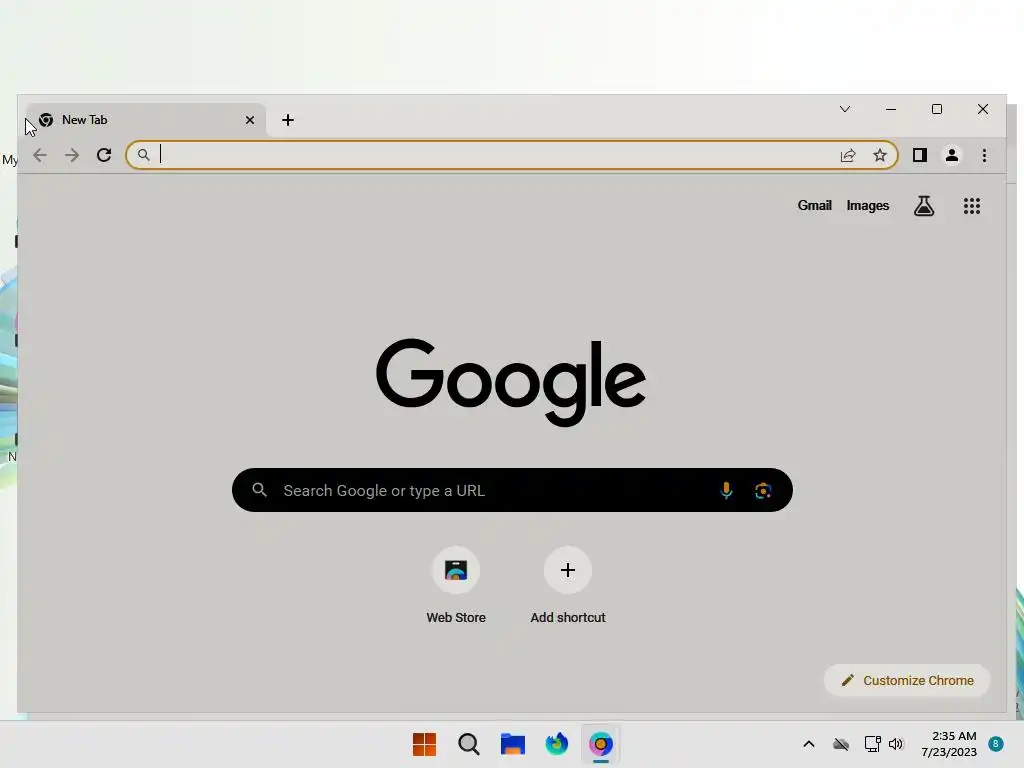
Task: Launch the Firefox-style browser taskbar icon
Action: pos(556,744)
